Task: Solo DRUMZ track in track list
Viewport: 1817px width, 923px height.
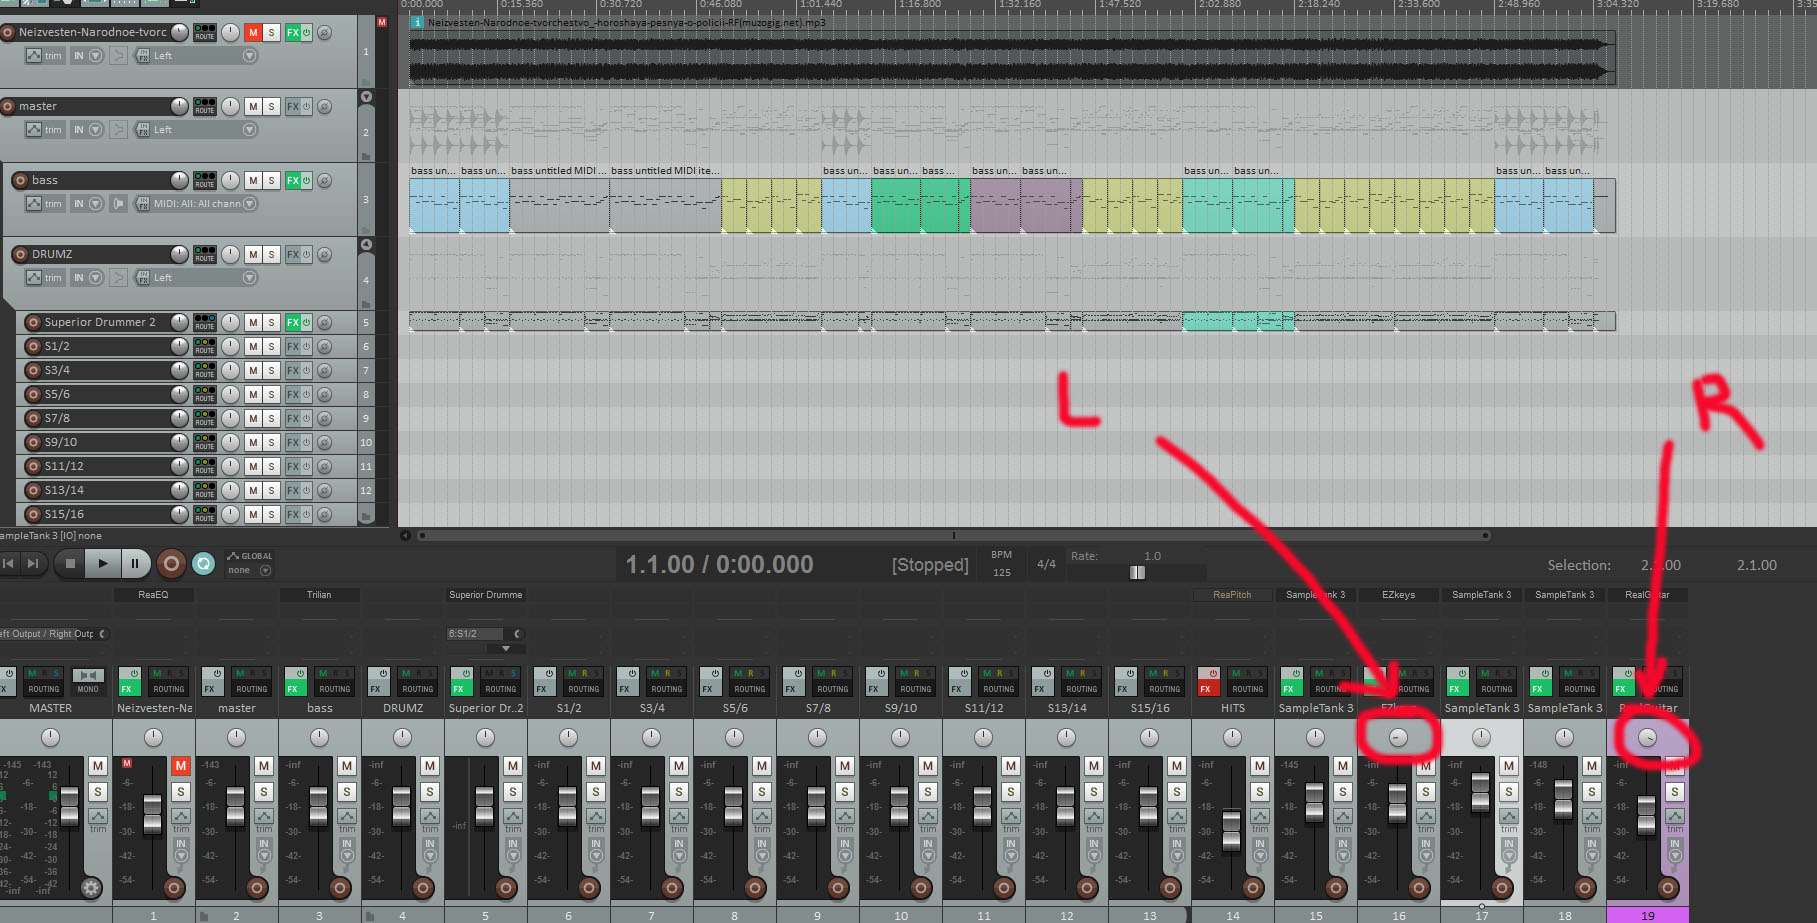Action: point(271,254)
